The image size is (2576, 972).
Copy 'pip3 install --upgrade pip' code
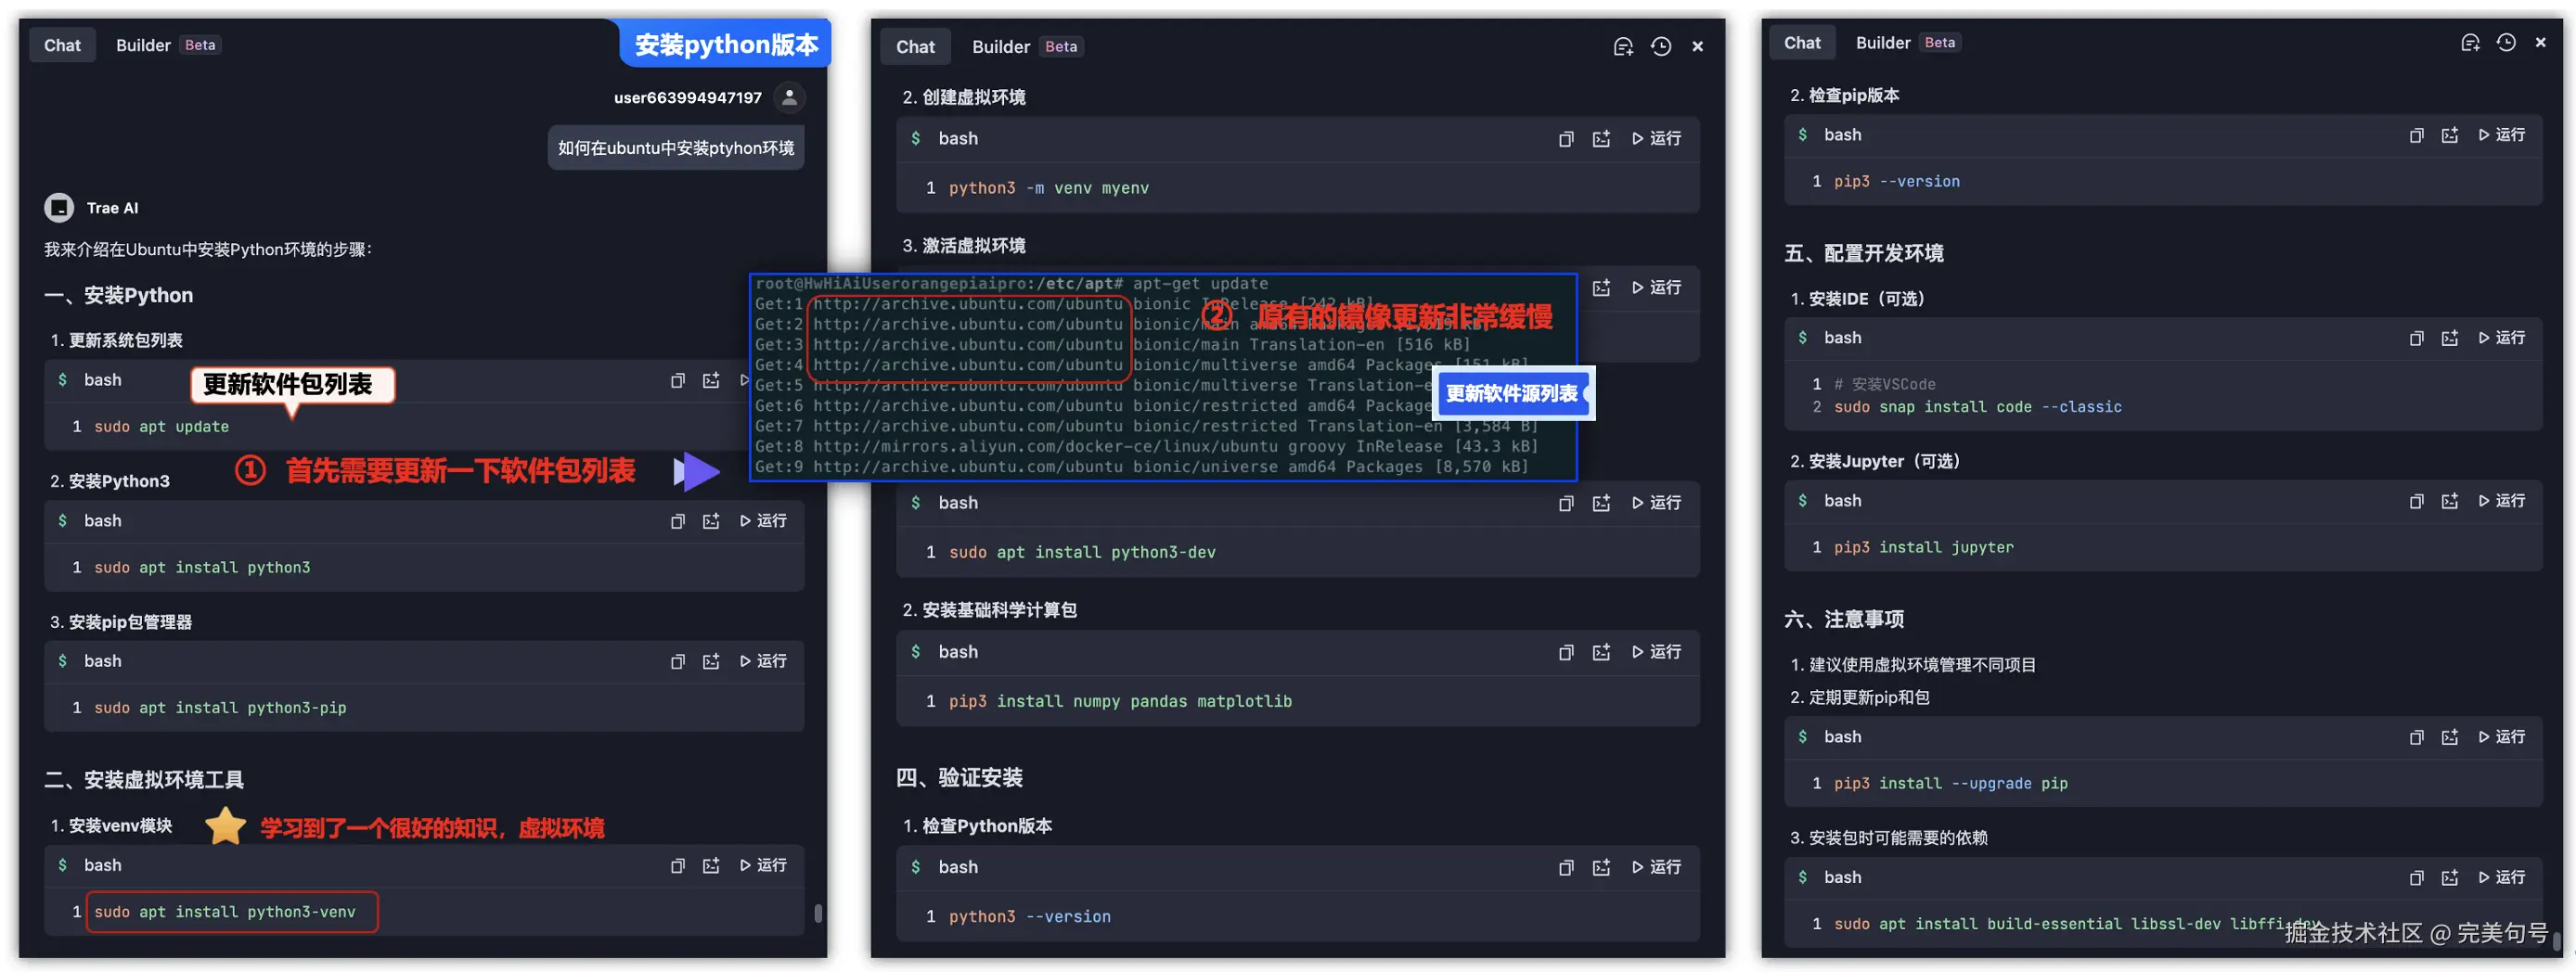[2416, 738]
